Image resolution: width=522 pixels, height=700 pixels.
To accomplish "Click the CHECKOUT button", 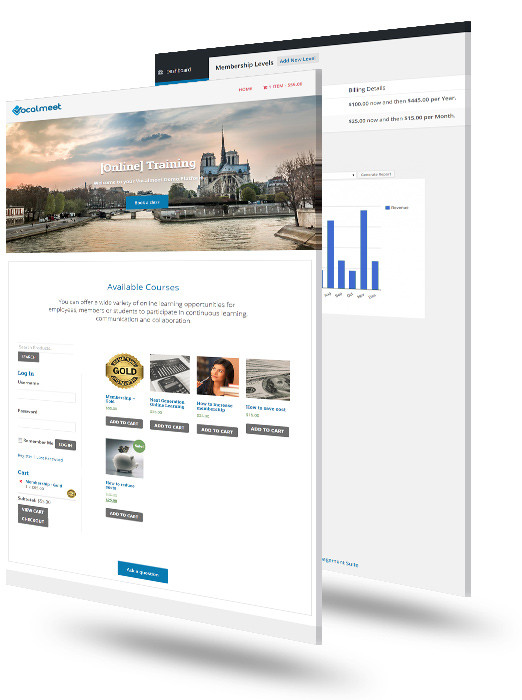I will click(x=33, y=521).
